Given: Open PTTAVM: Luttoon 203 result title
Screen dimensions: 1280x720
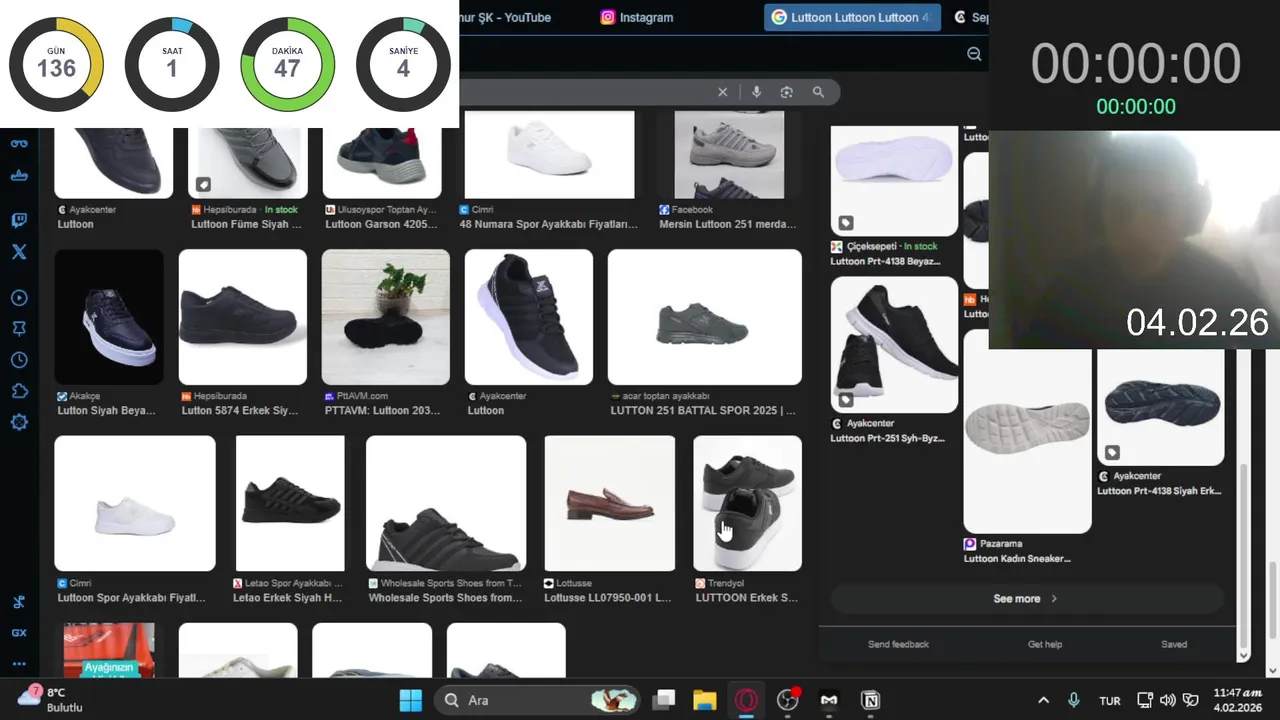Looking at the screenshot, I should pyautogui.click(x=383, y=410).
